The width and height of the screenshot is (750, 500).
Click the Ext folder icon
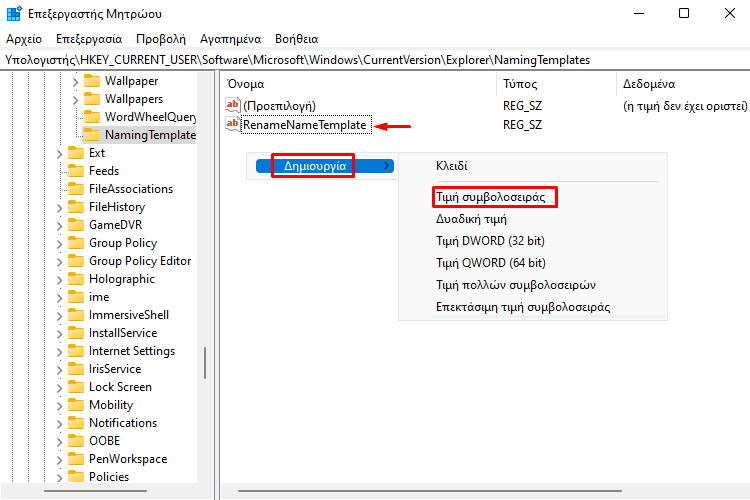(76, 153)
